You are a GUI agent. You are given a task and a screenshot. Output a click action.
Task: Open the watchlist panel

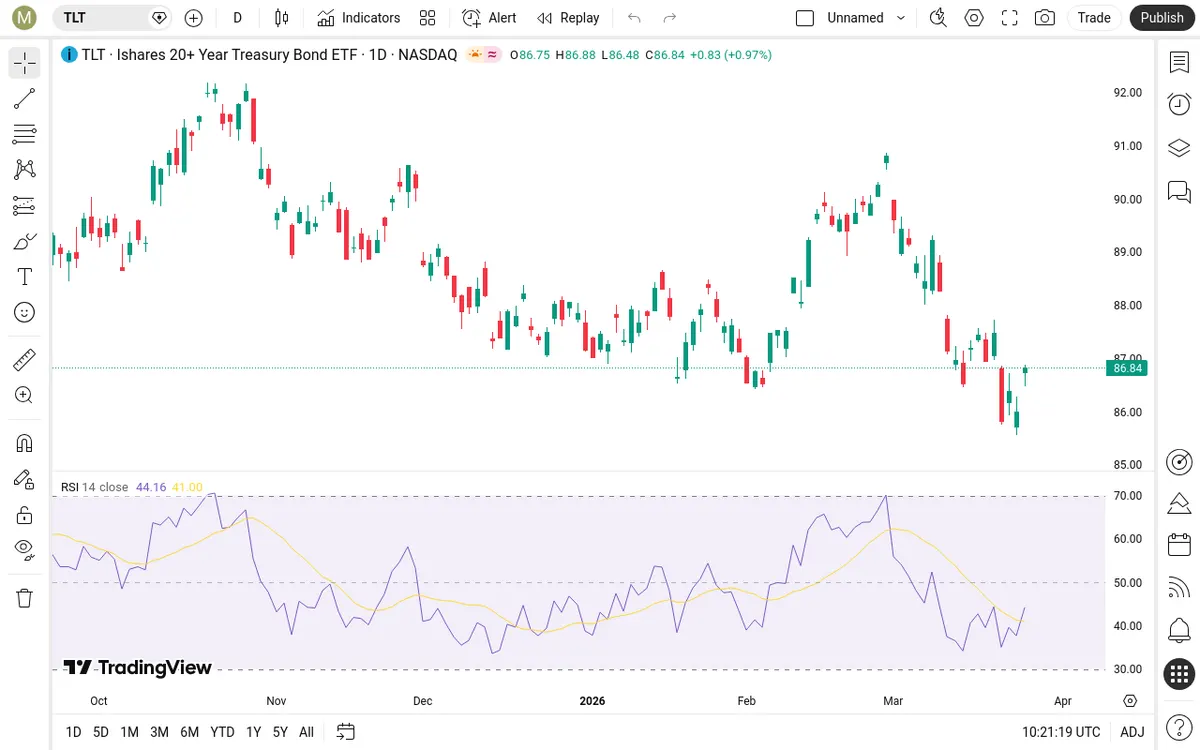coord(1179,62)
